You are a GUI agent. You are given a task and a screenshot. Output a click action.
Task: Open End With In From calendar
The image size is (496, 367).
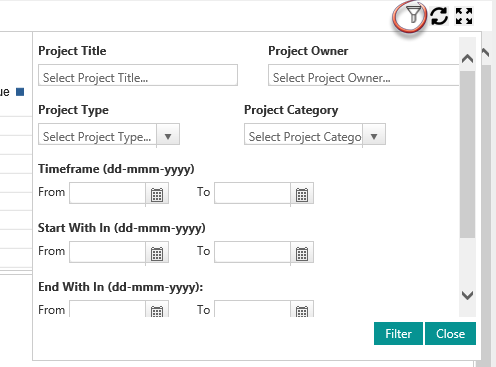point(157,310)
